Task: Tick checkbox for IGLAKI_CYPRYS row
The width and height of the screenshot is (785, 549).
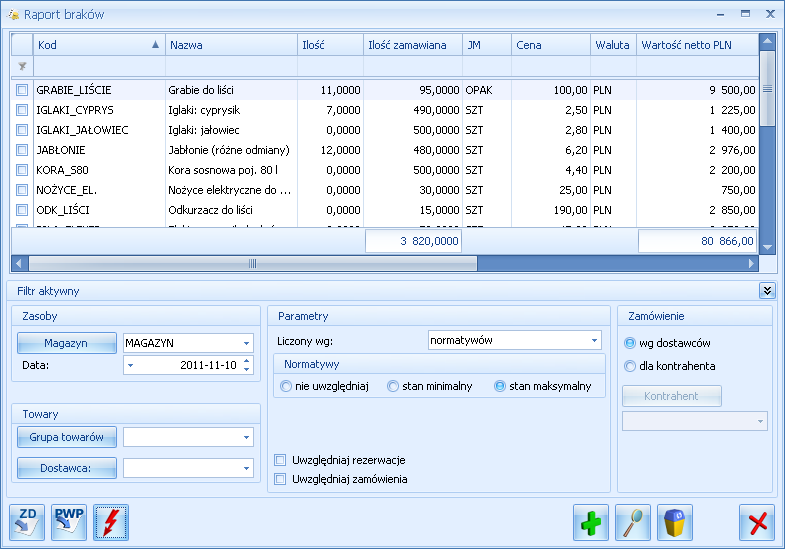Action: (x=22, y=110)
